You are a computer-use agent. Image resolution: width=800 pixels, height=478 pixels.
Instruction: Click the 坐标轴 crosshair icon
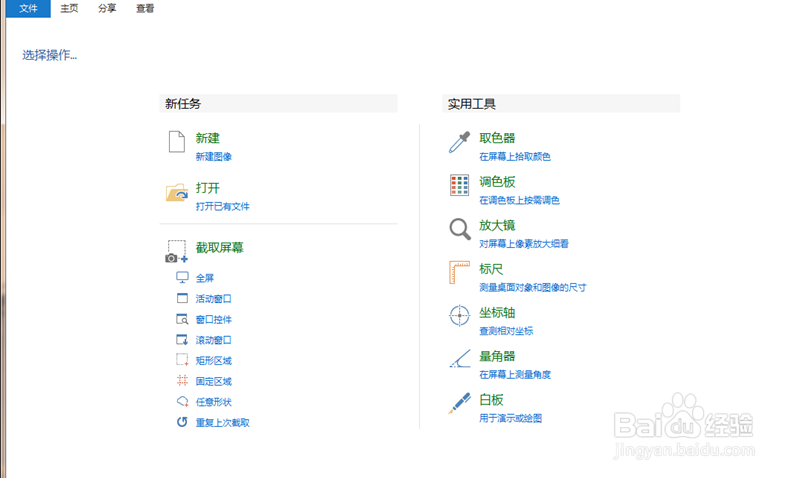pos(459,316)
